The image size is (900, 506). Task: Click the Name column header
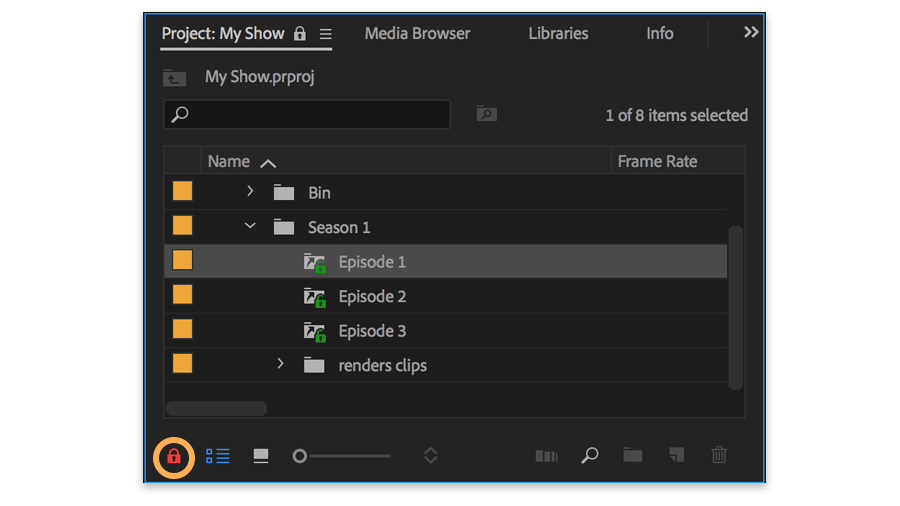point(229,161)
